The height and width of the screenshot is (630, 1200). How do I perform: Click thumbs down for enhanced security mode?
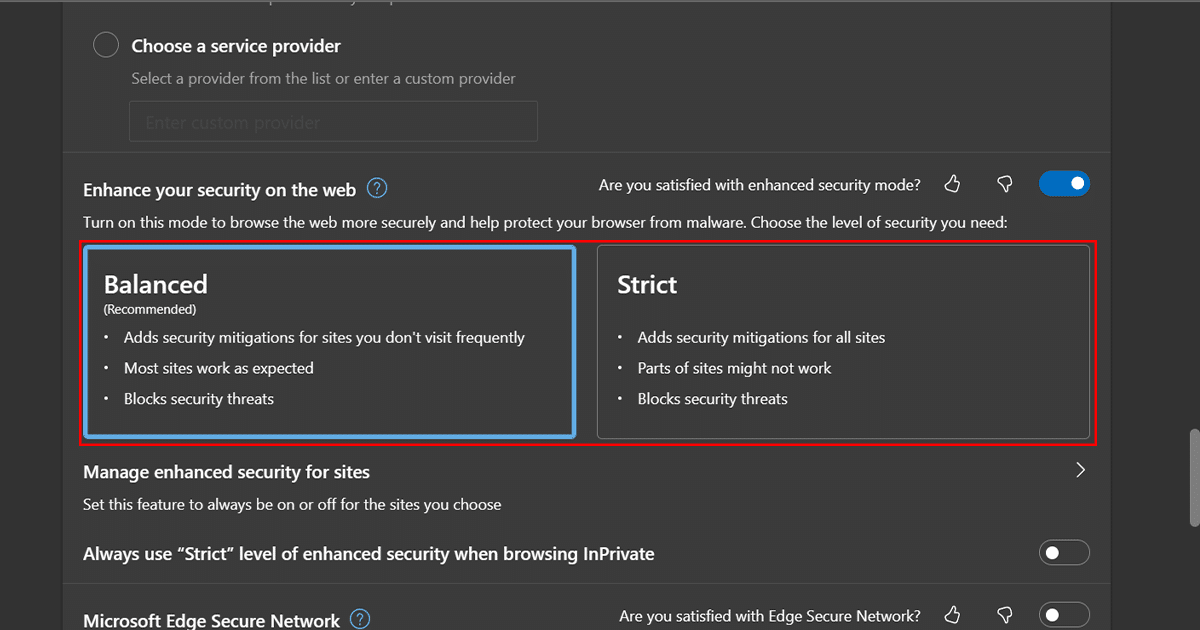[x=1005, y=184]
